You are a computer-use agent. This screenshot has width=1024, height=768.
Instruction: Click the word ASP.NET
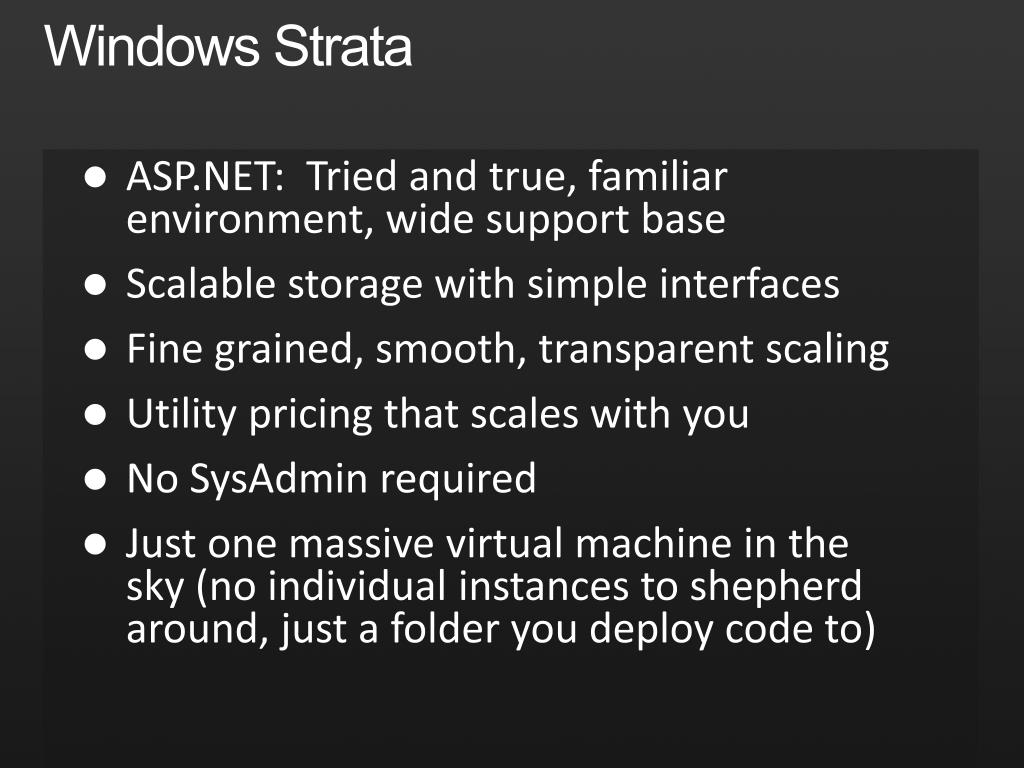point(200,176)
